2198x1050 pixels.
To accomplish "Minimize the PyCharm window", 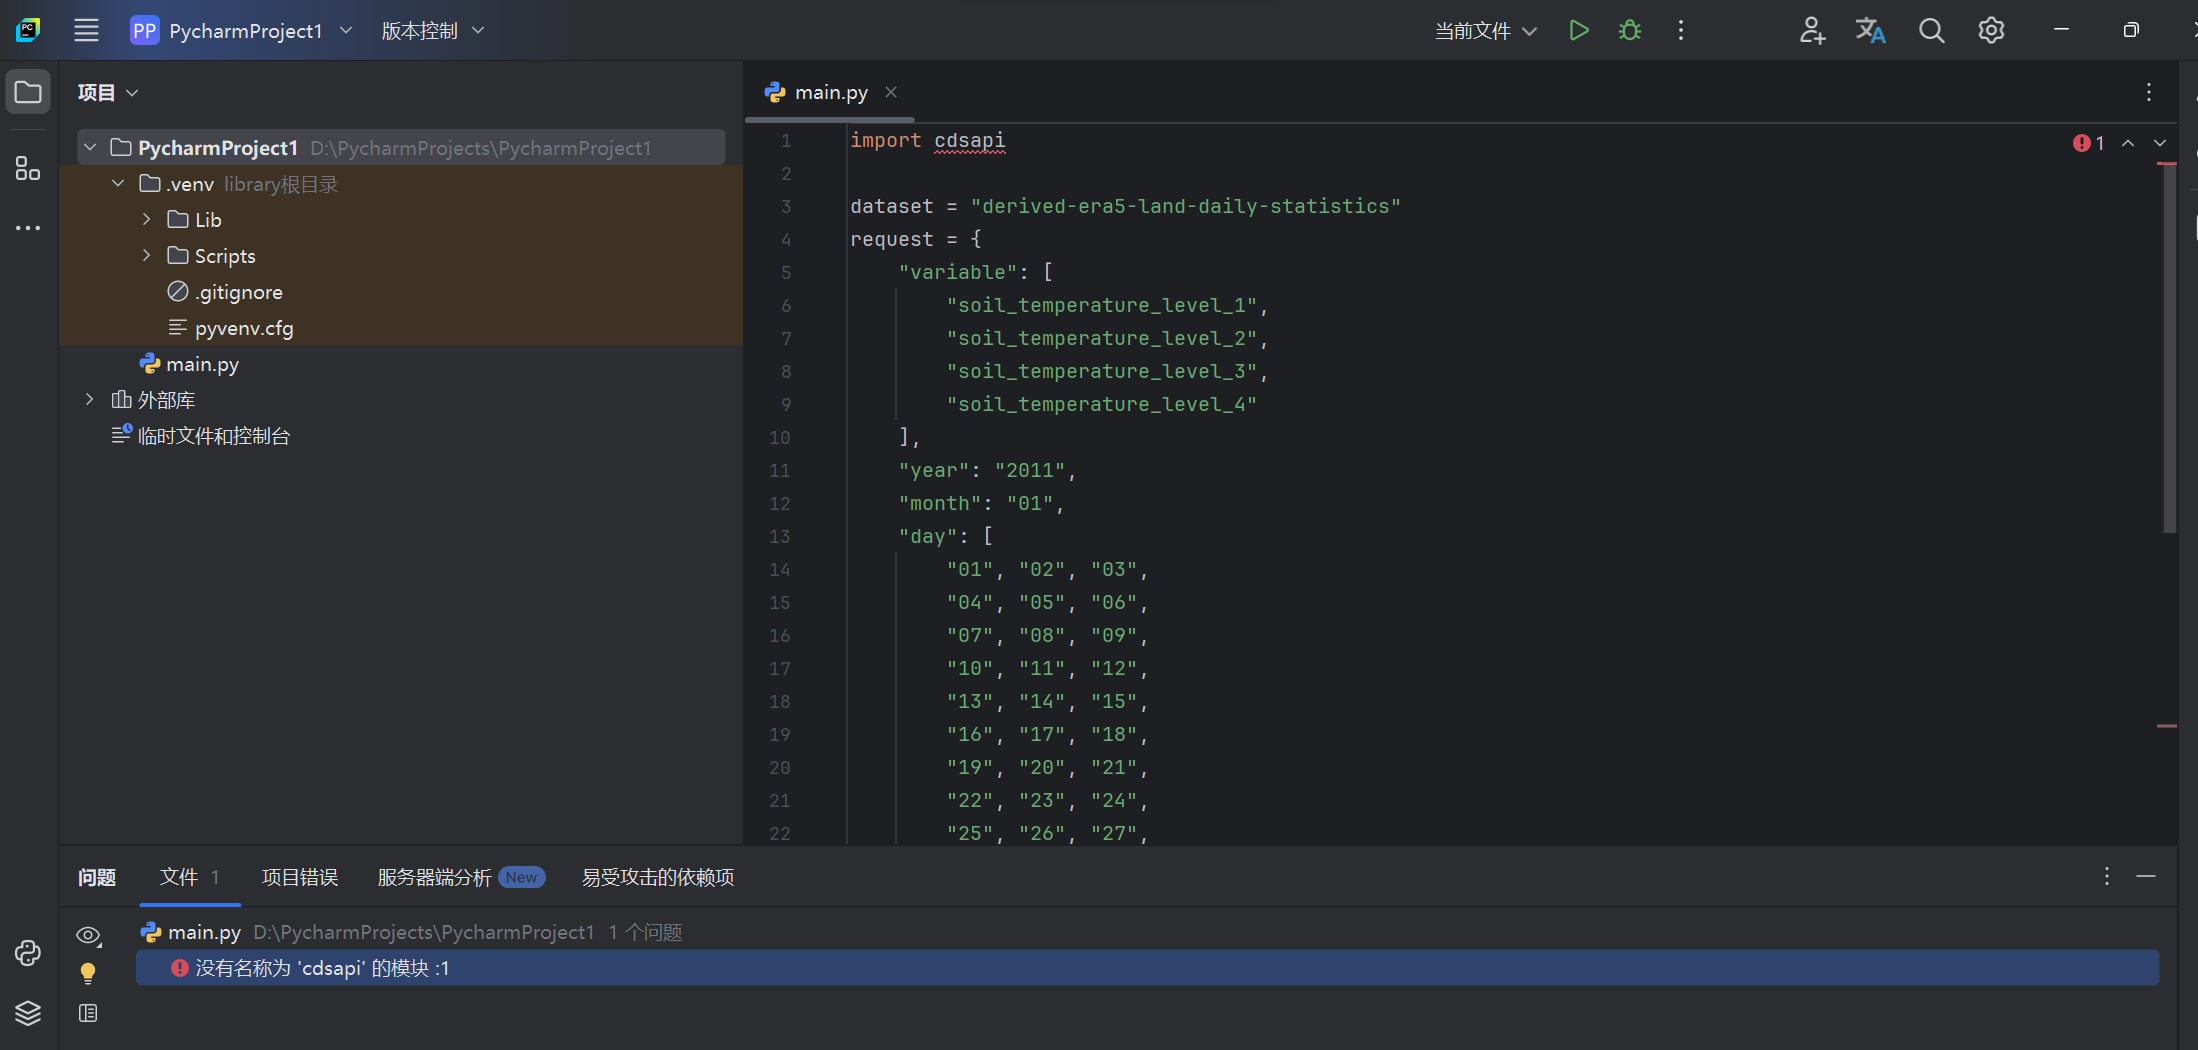I will click(x=2061, y=30).
